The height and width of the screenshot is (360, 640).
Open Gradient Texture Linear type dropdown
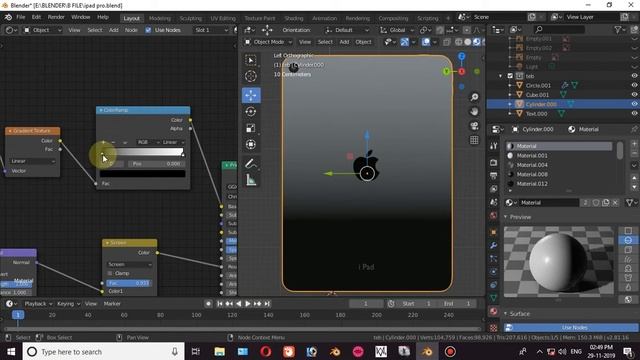click(x=32, y=161)
